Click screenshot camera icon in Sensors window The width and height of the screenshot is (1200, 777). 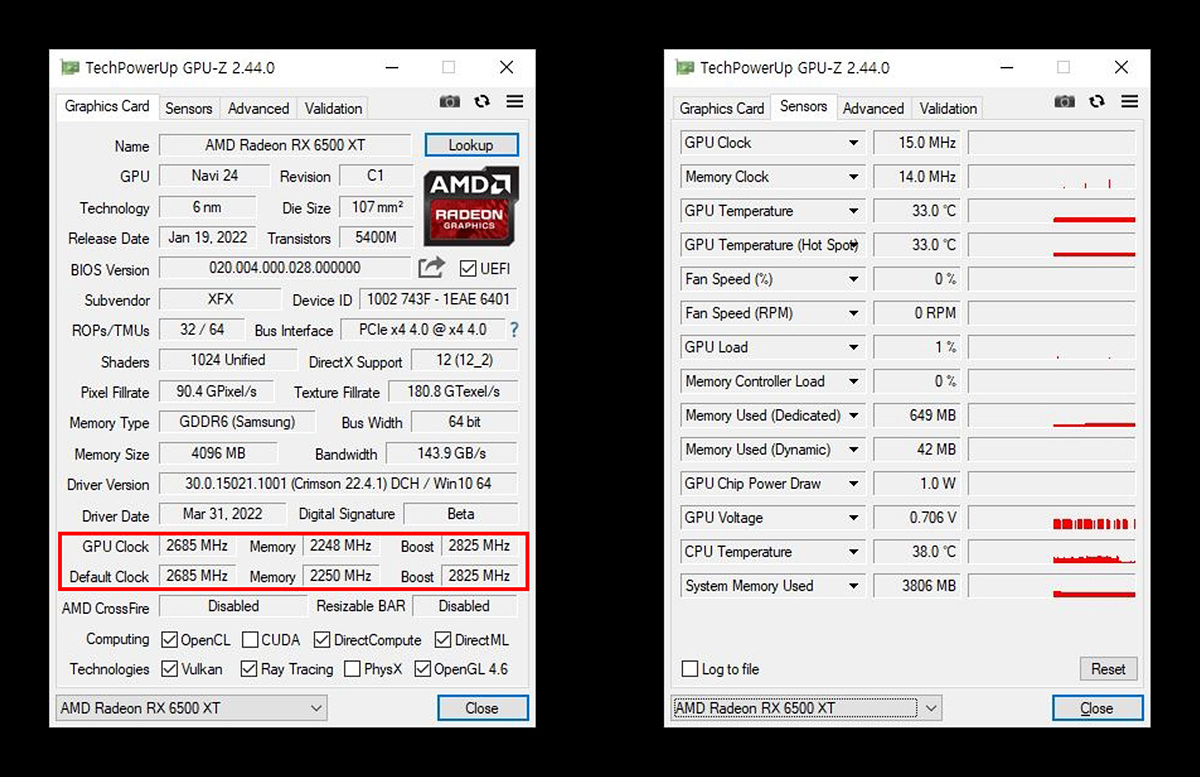(1065, 102)
